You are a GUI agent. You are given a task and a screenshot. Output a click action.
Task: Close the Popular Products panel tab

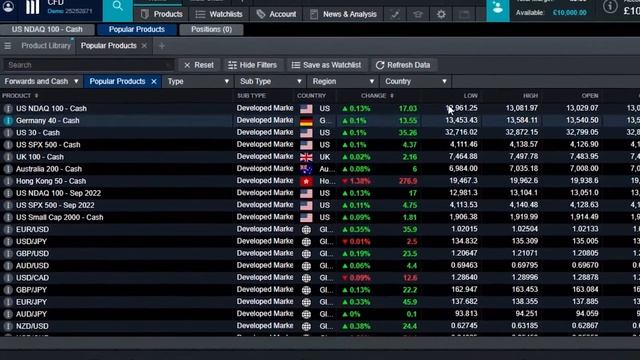coord(144,46)
